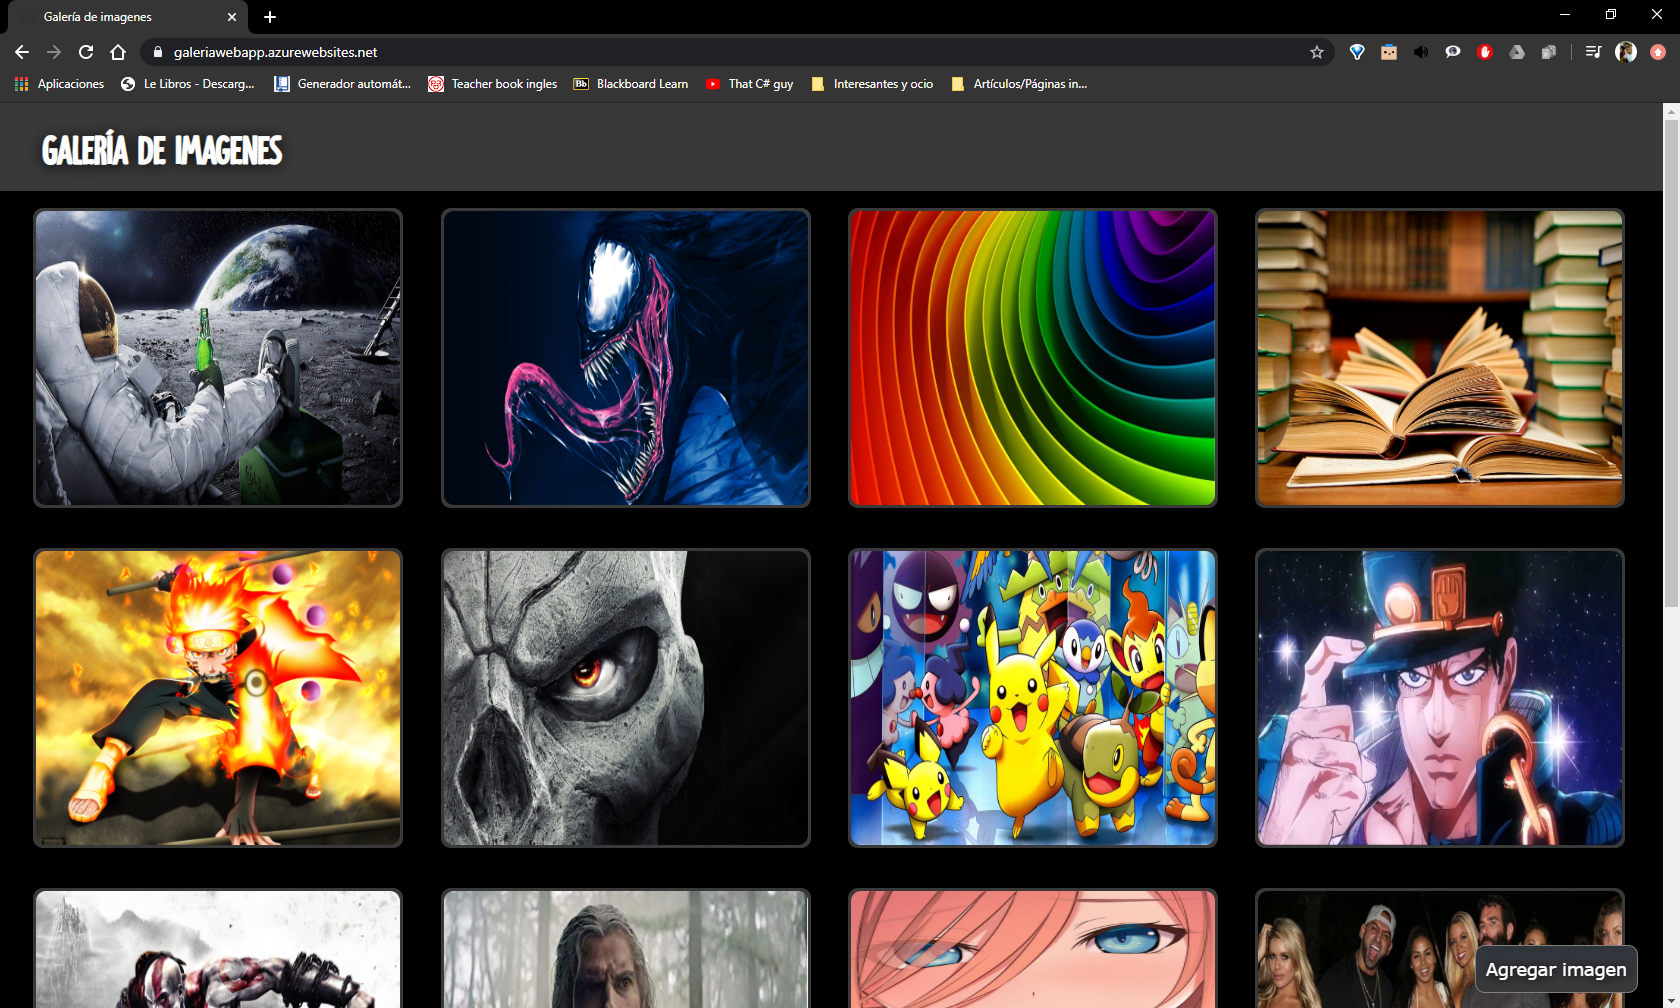View site security lock info

[157, 52]
